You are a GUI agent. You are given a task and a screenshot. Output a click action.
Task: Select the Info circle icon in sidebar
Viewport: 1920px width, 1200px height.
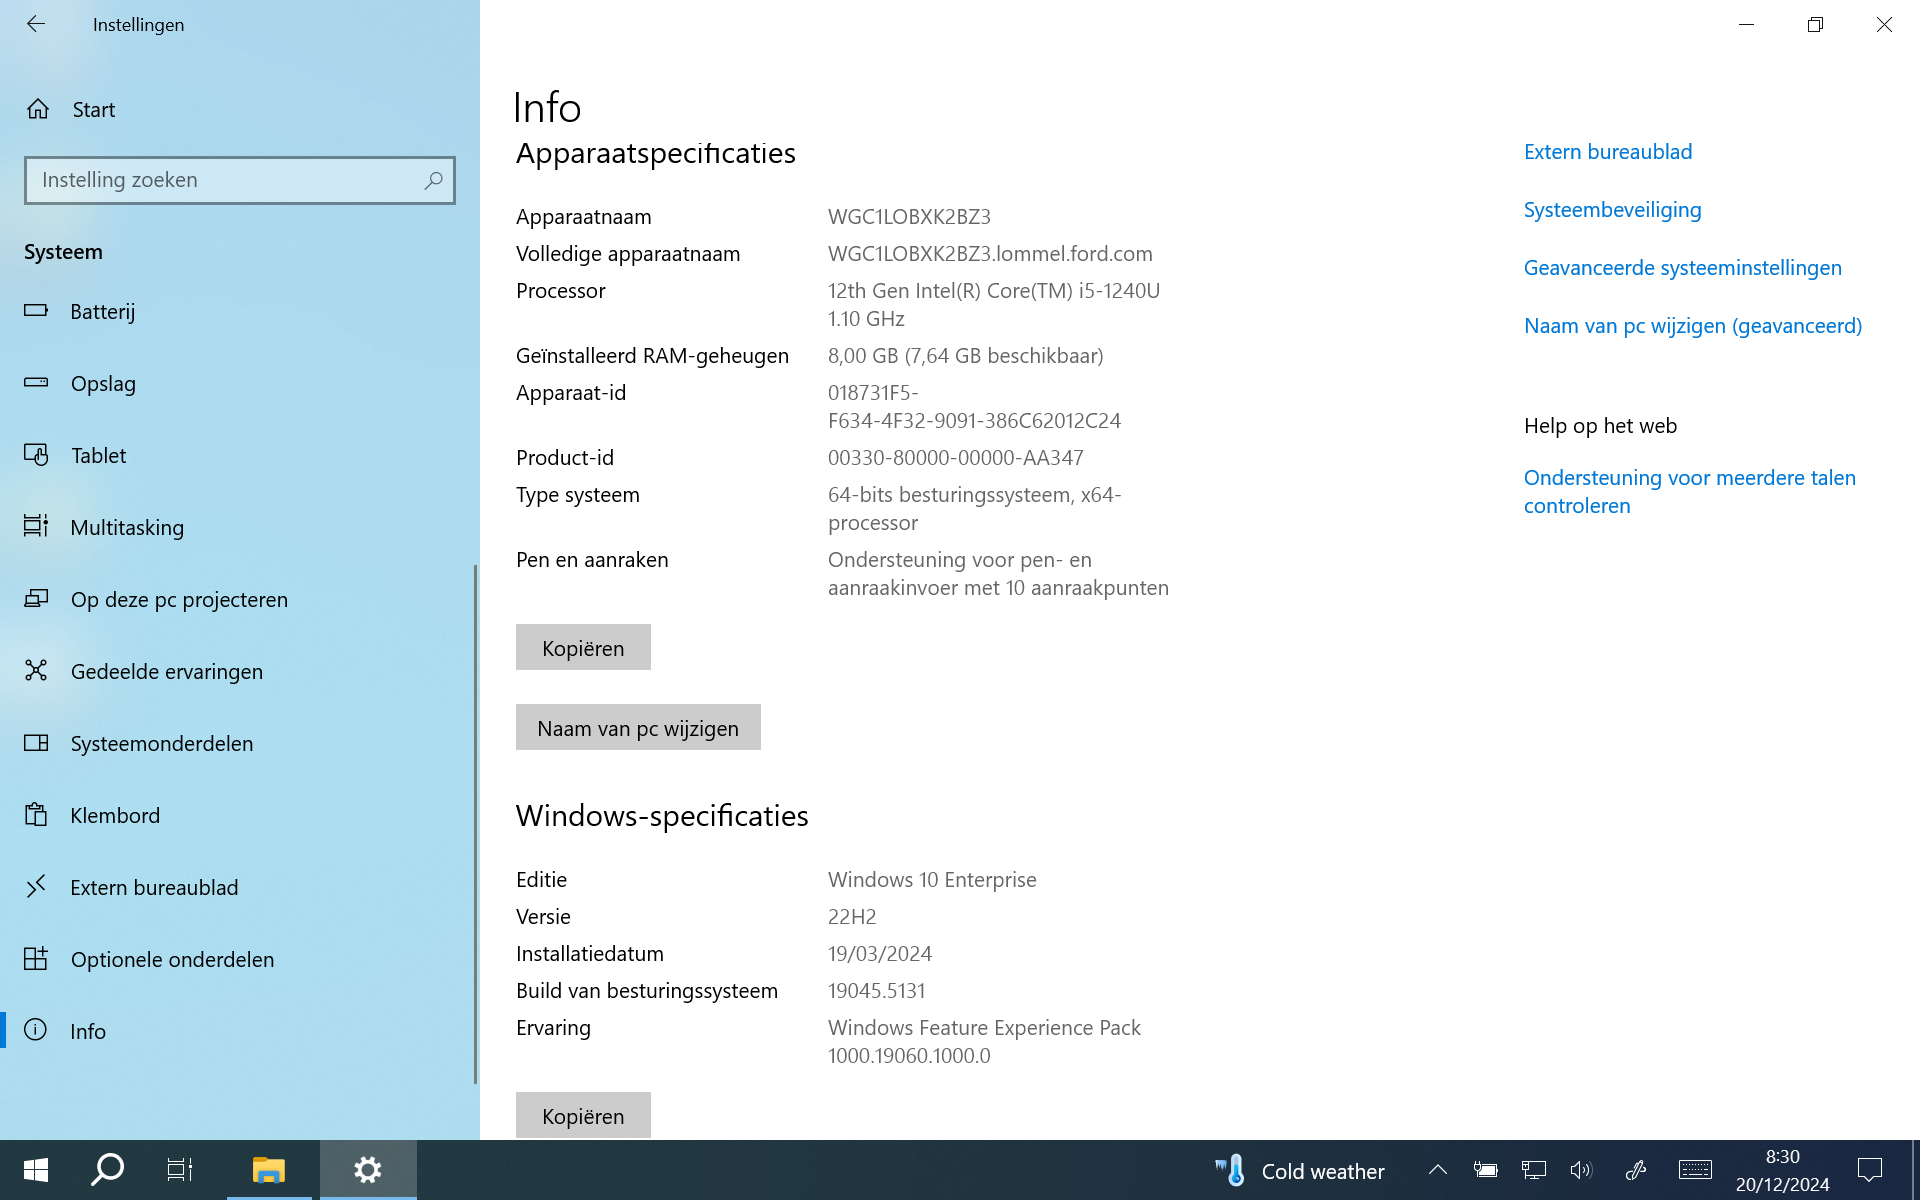coord(36,1030)
